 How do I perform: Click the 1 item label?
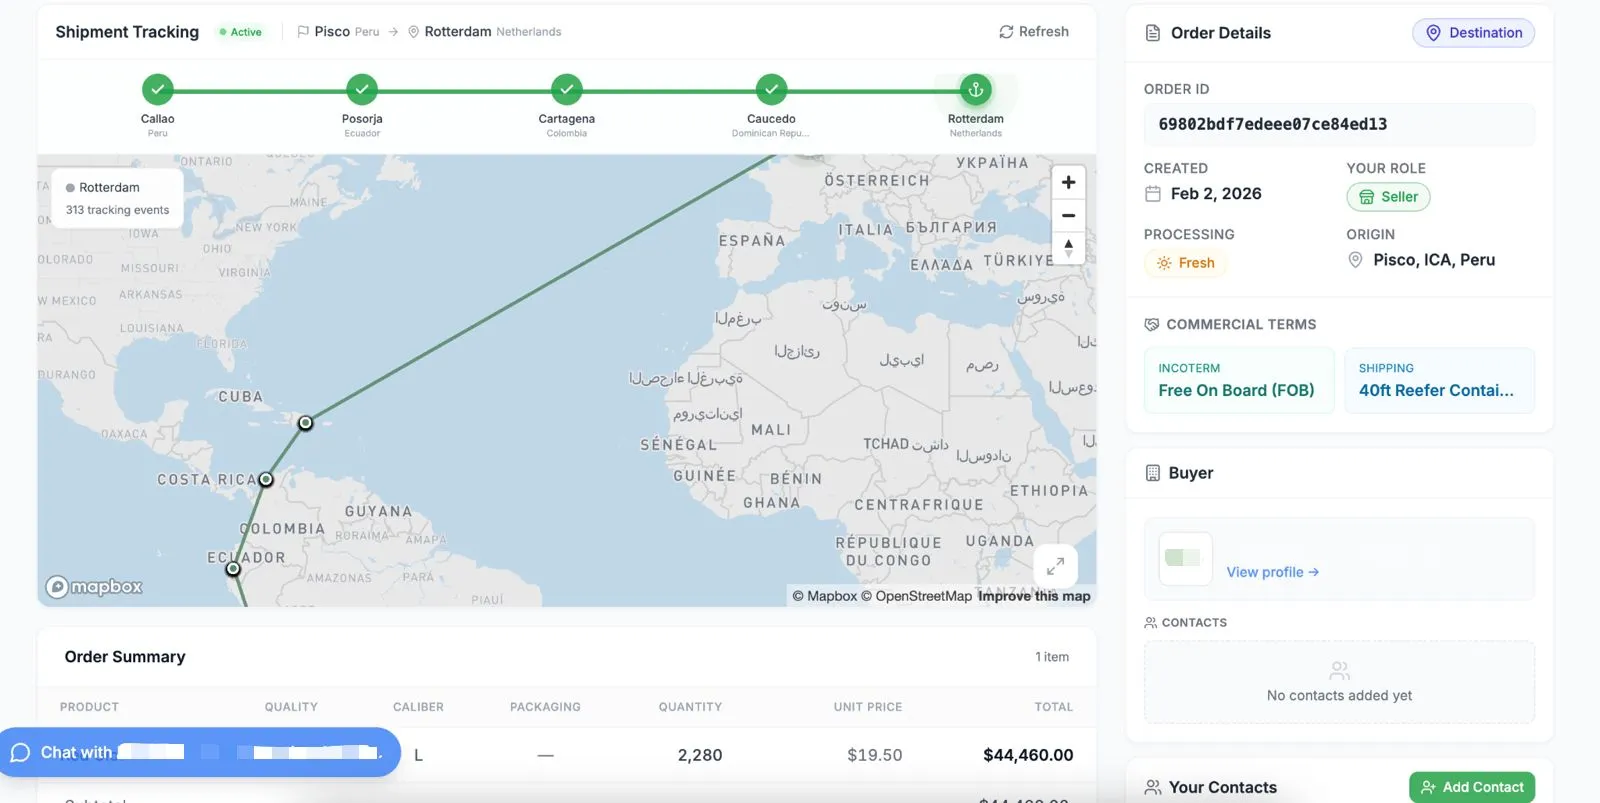point(1052,657)
